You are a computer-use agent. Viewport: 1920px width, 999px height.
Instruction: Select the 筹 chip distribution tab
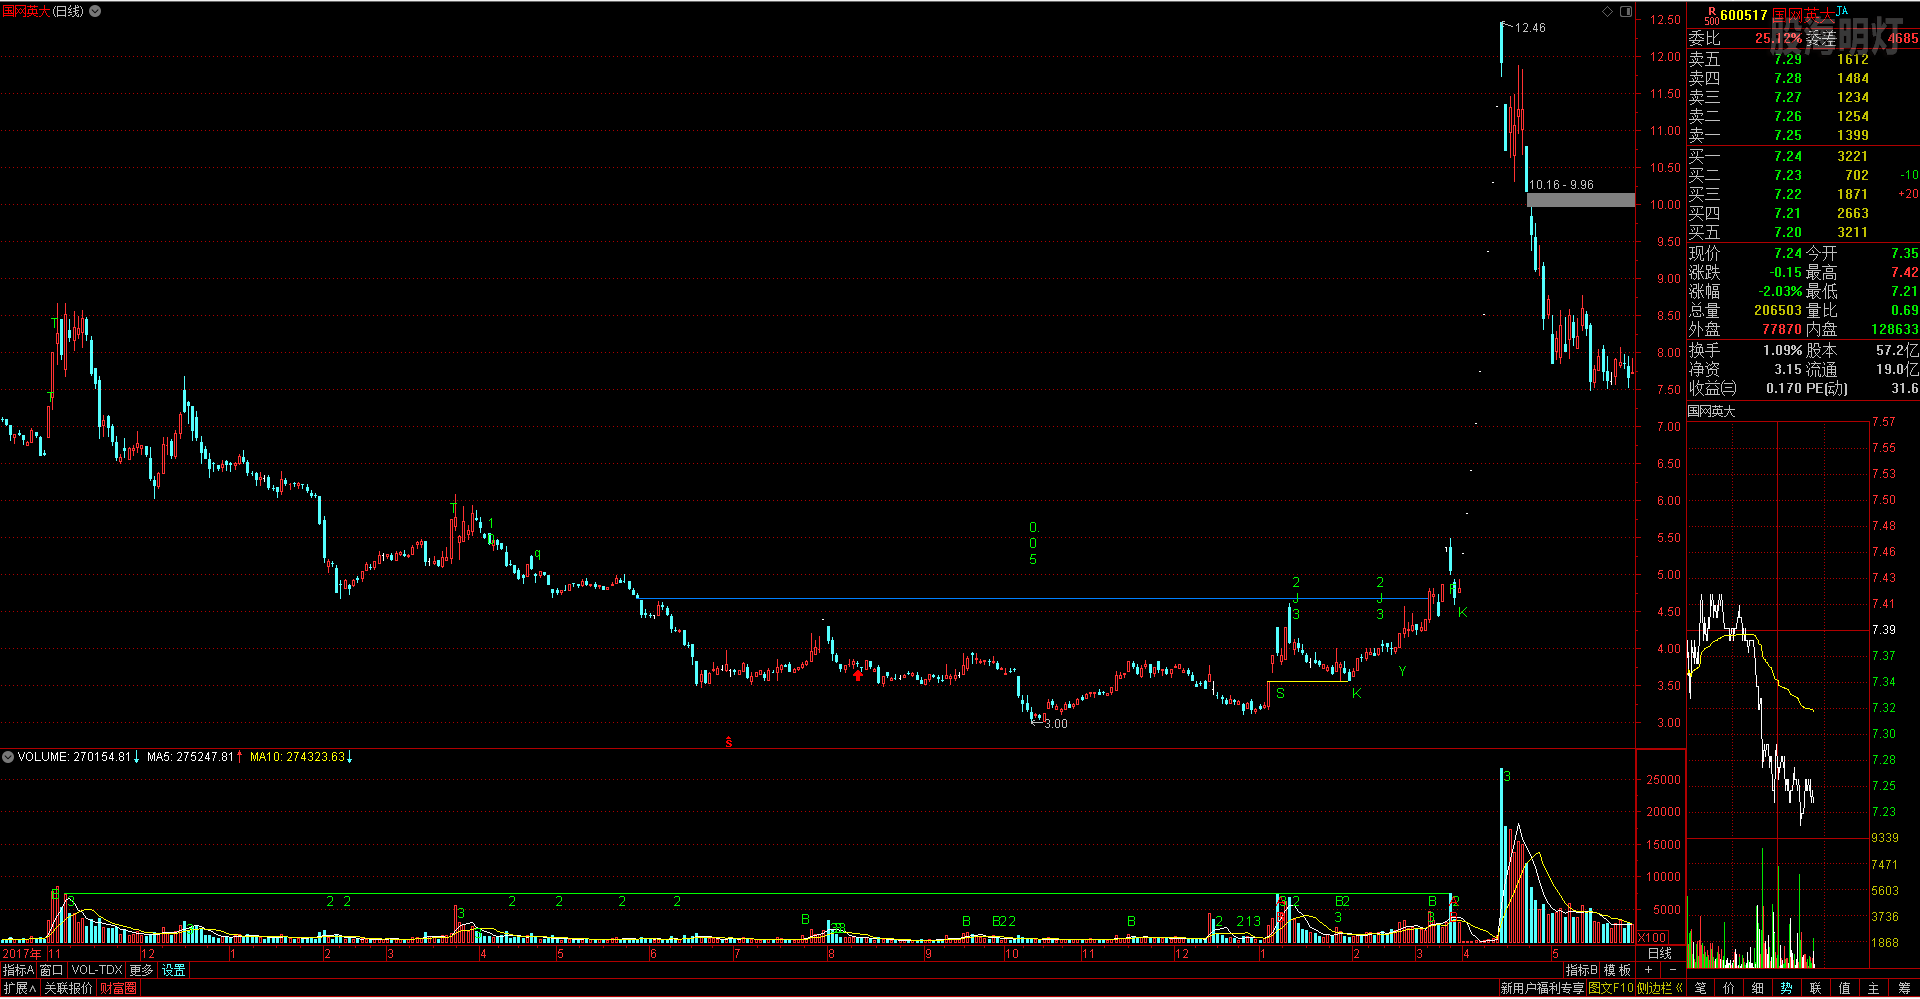[x=1904, y=988]
